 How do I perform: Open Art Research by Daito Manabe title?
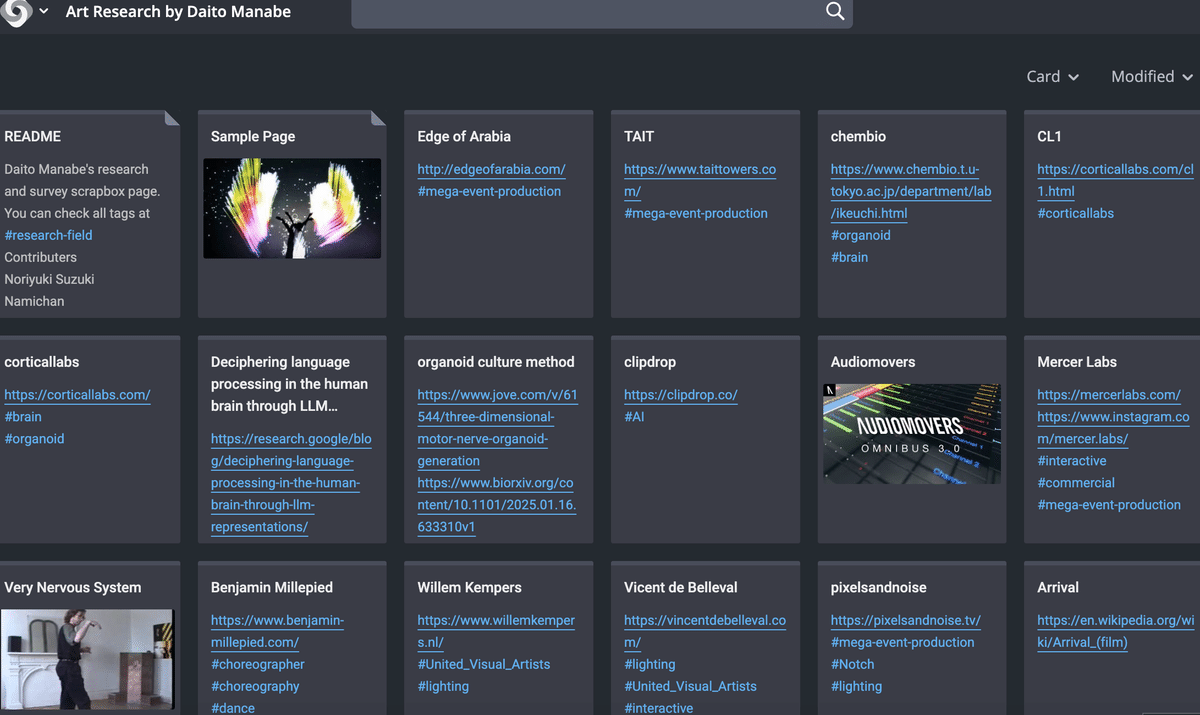(x=178, y=12)
